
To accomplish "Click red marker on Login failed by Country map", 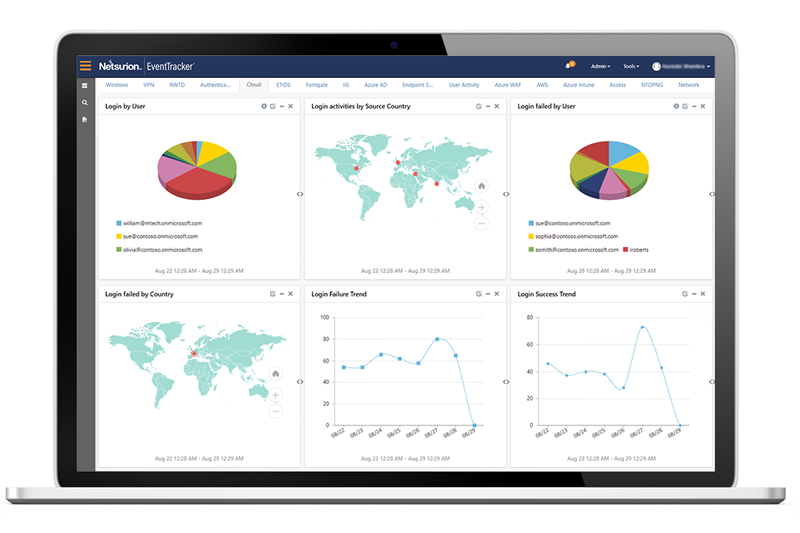I will [194, 353].
